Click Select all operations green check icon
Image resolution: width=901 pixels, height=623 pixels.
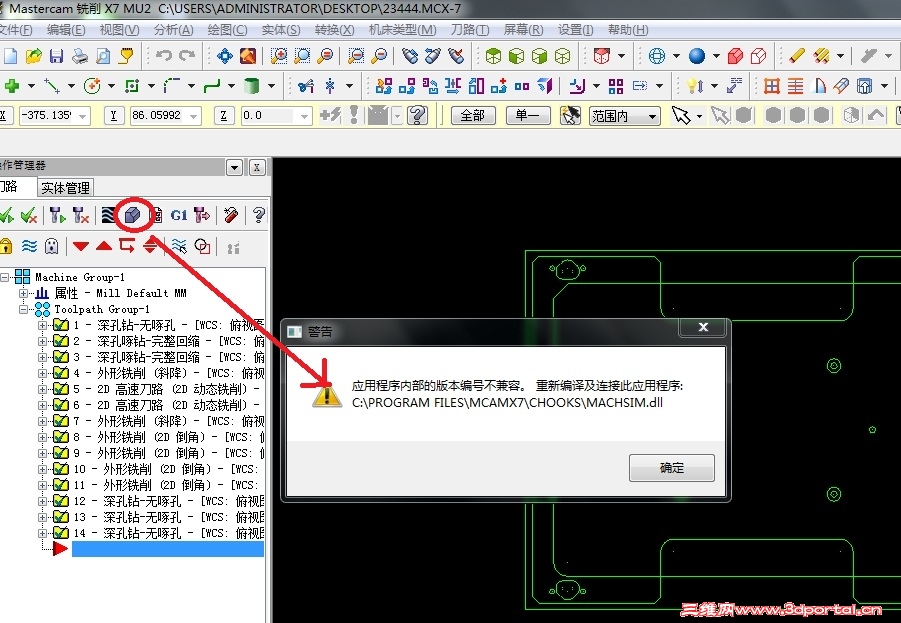coord(7,216)
